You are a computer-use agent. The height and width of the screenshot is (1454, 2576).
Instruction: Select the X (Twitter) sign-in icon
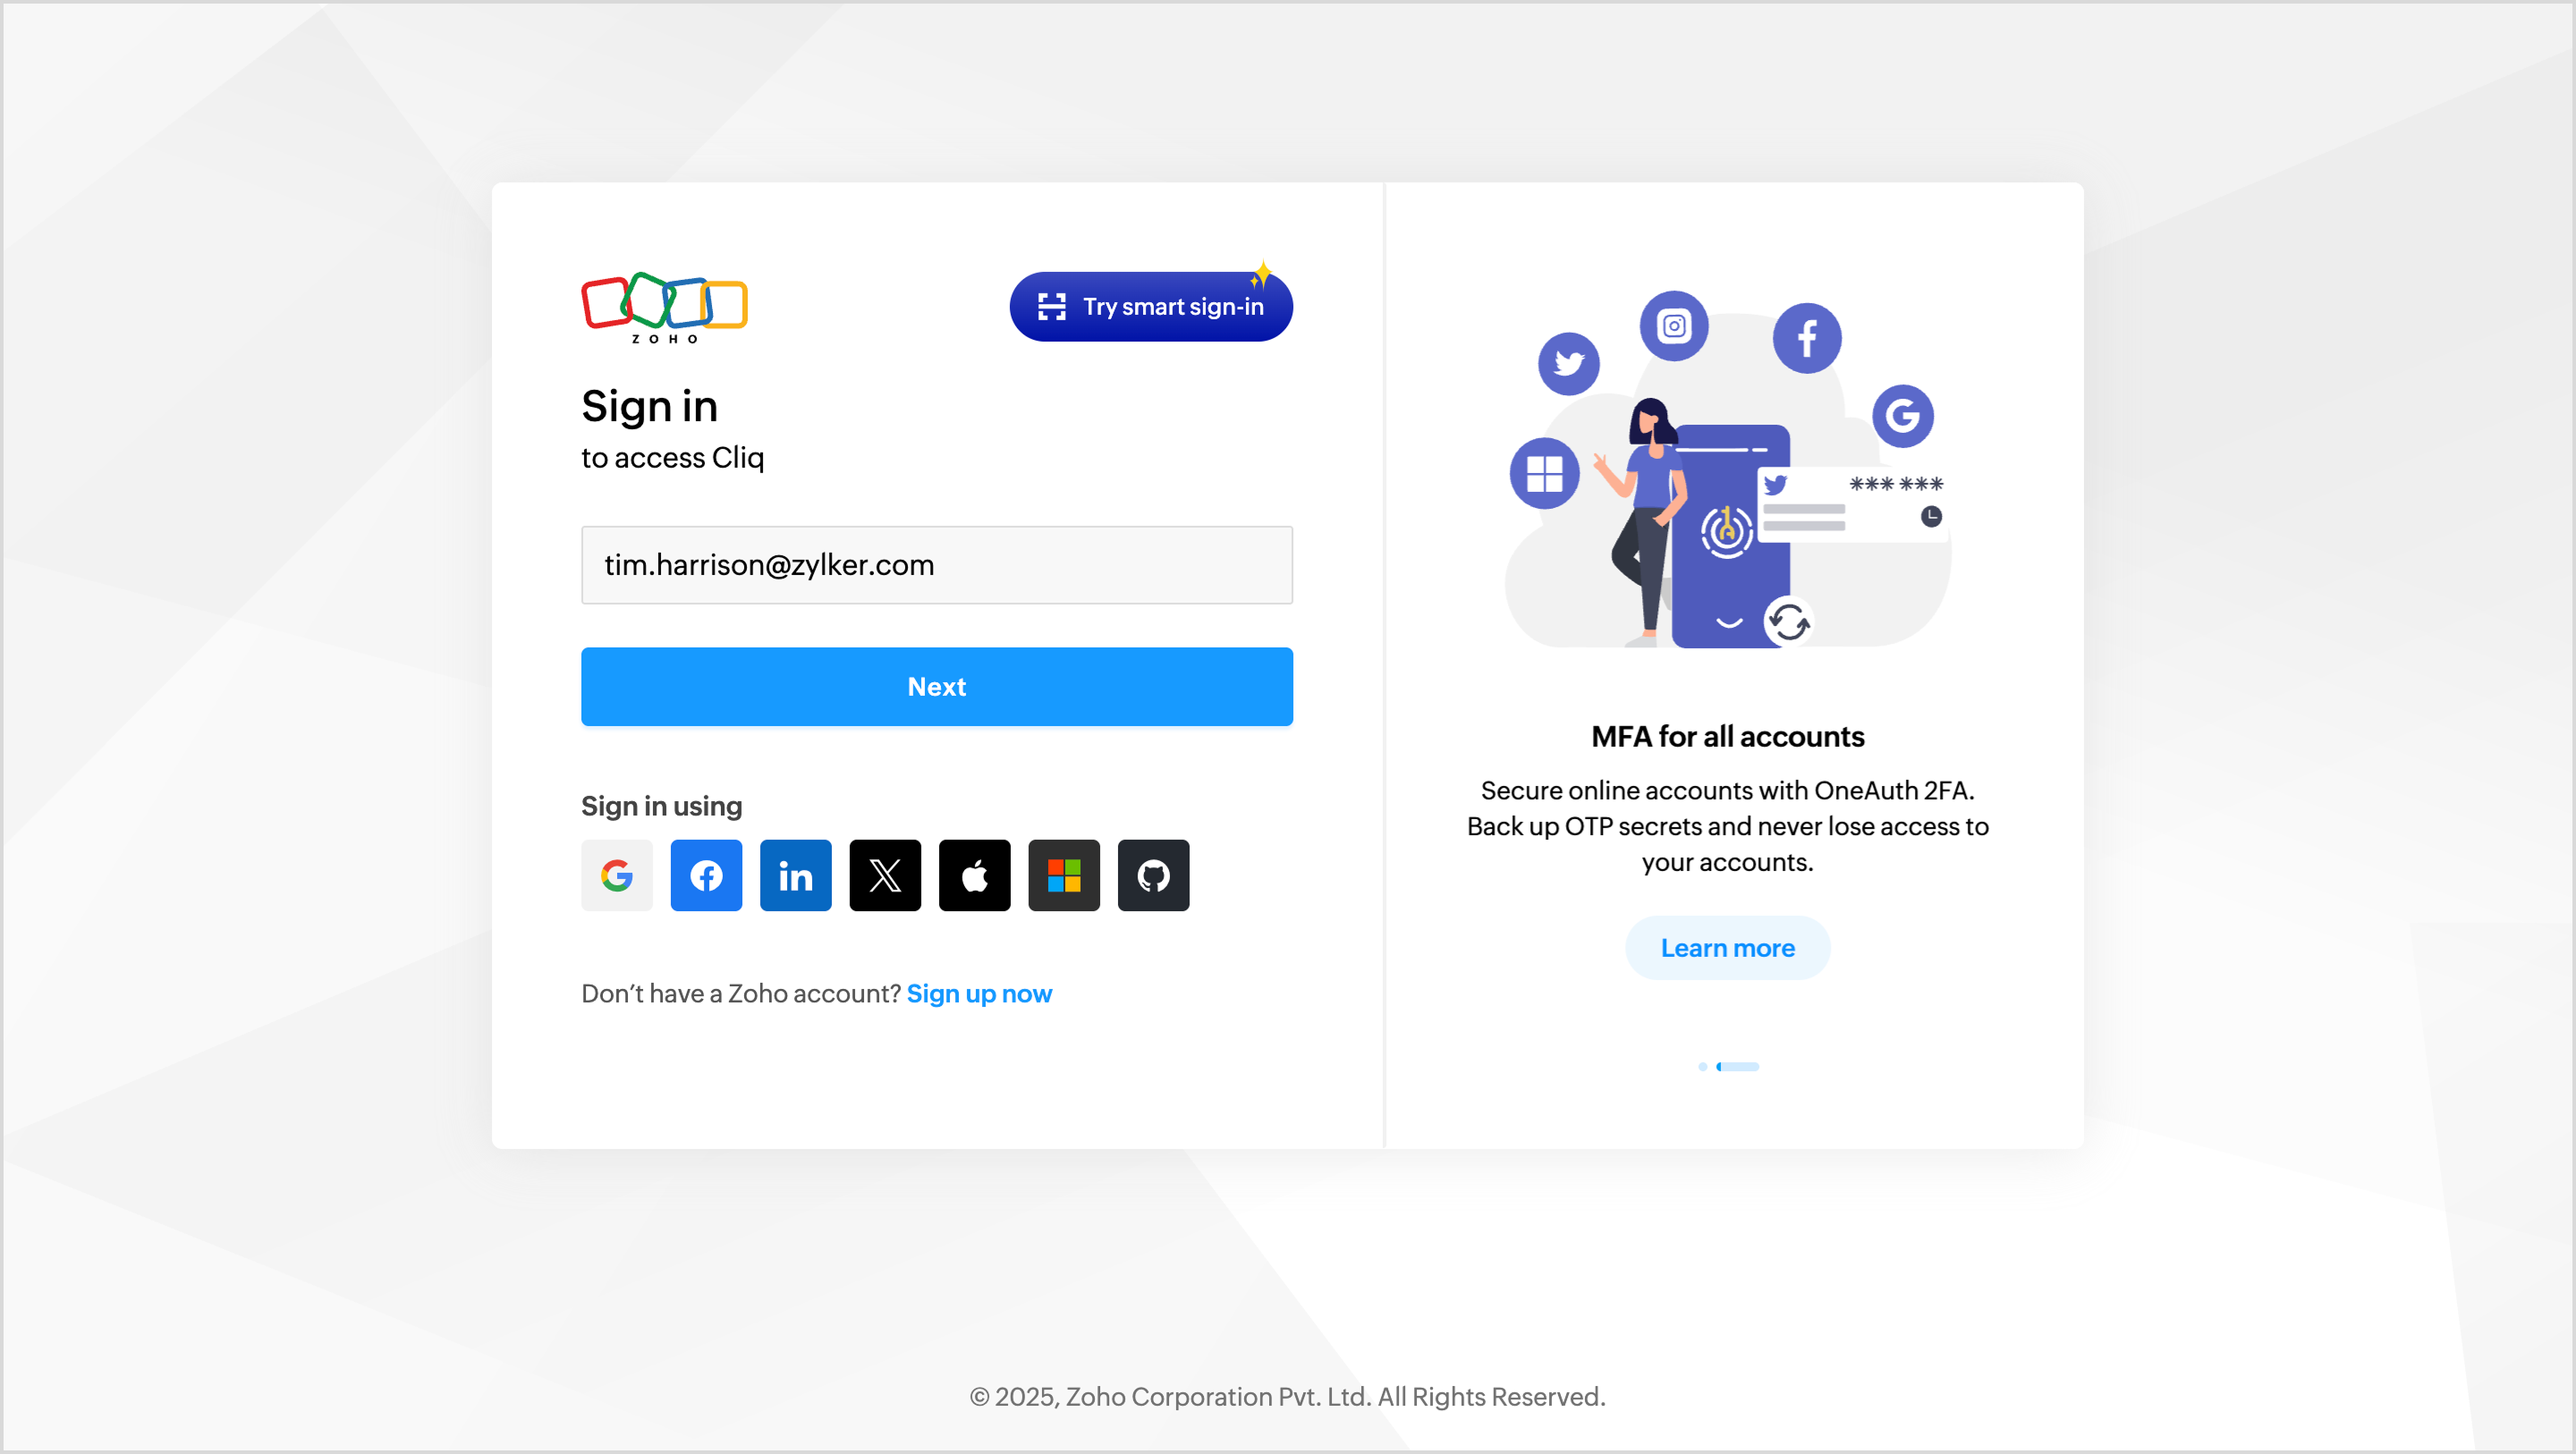point(885,875)
